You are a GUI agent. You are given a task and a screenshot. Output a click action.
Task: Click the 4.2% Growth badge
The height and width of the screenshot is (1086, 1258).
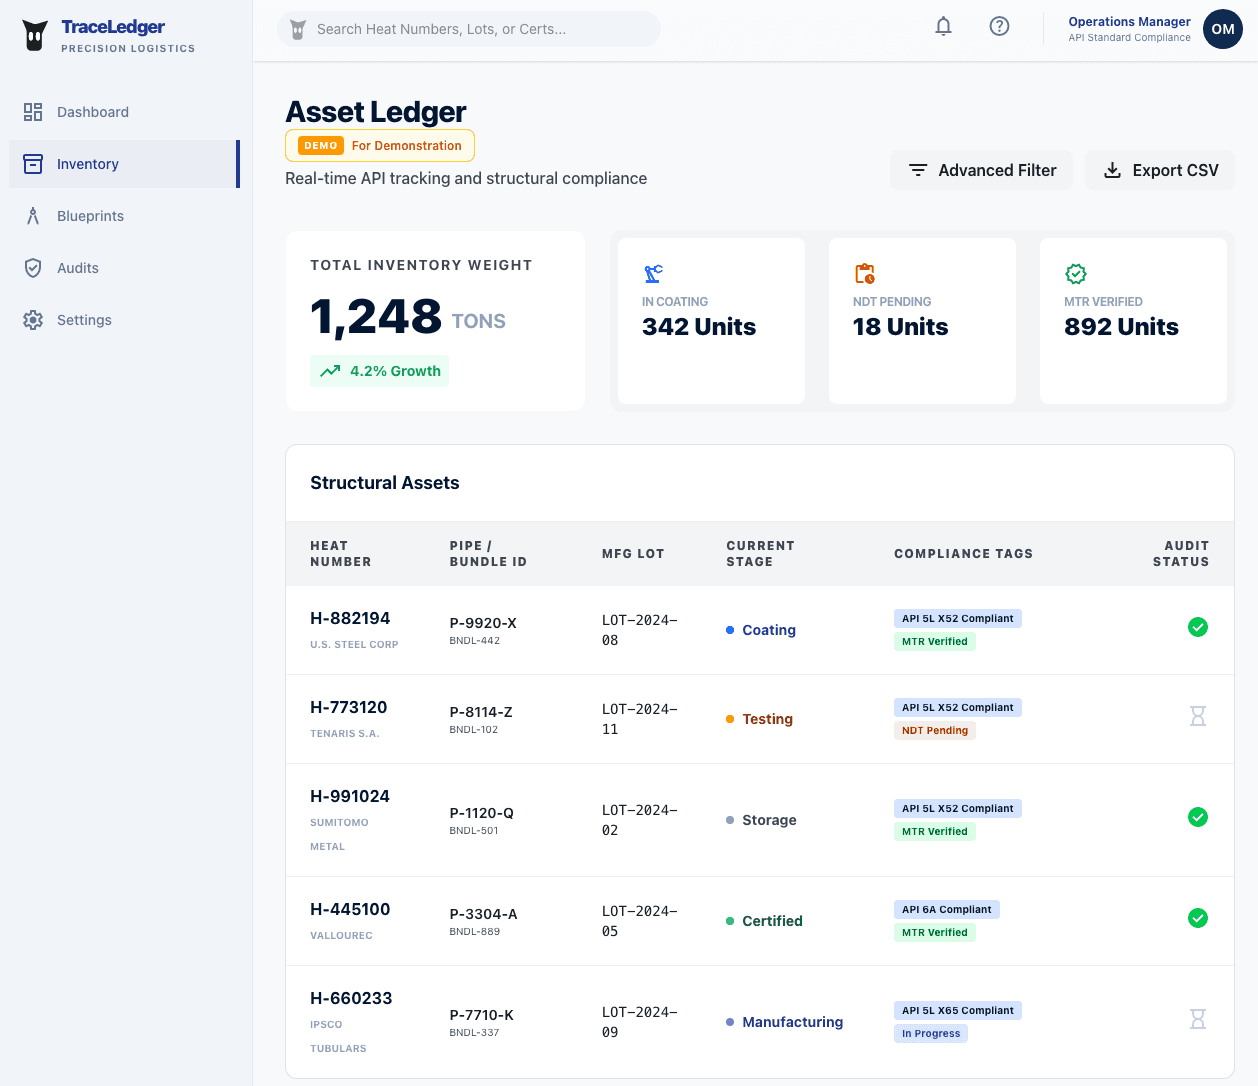coord(379,371)
